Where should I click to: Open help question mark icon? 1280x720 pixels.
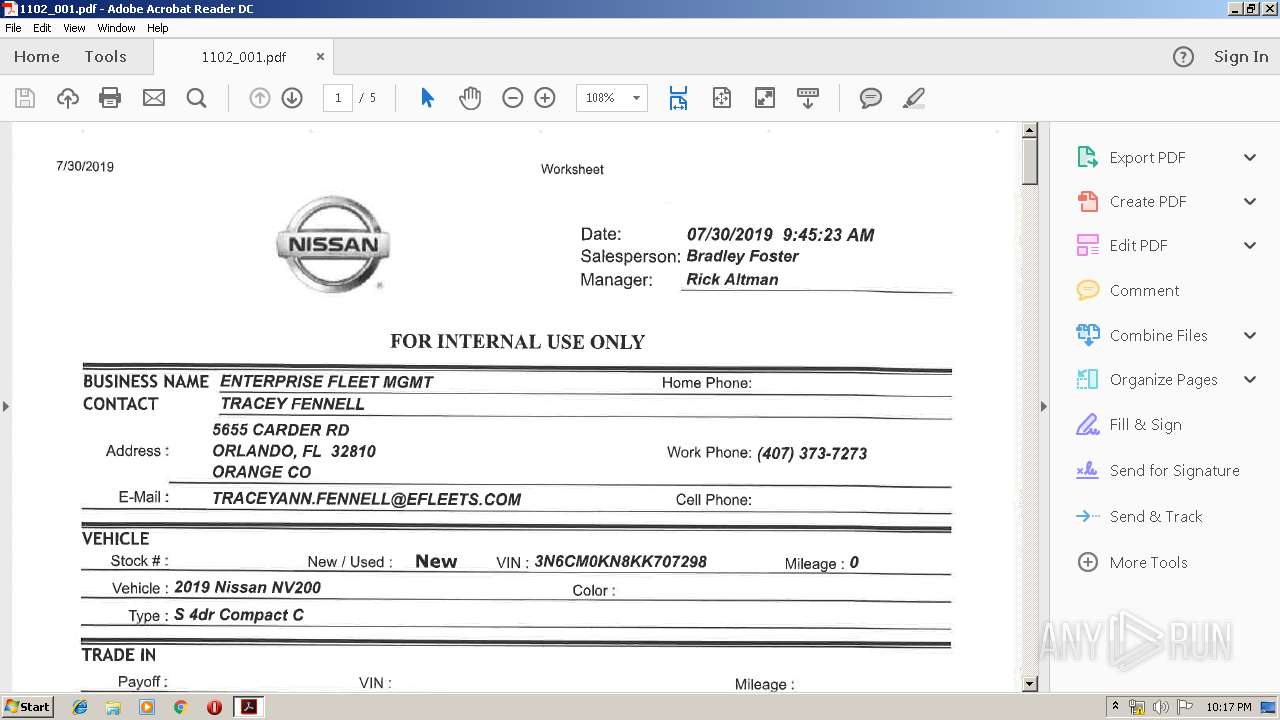pos(1183,57)
